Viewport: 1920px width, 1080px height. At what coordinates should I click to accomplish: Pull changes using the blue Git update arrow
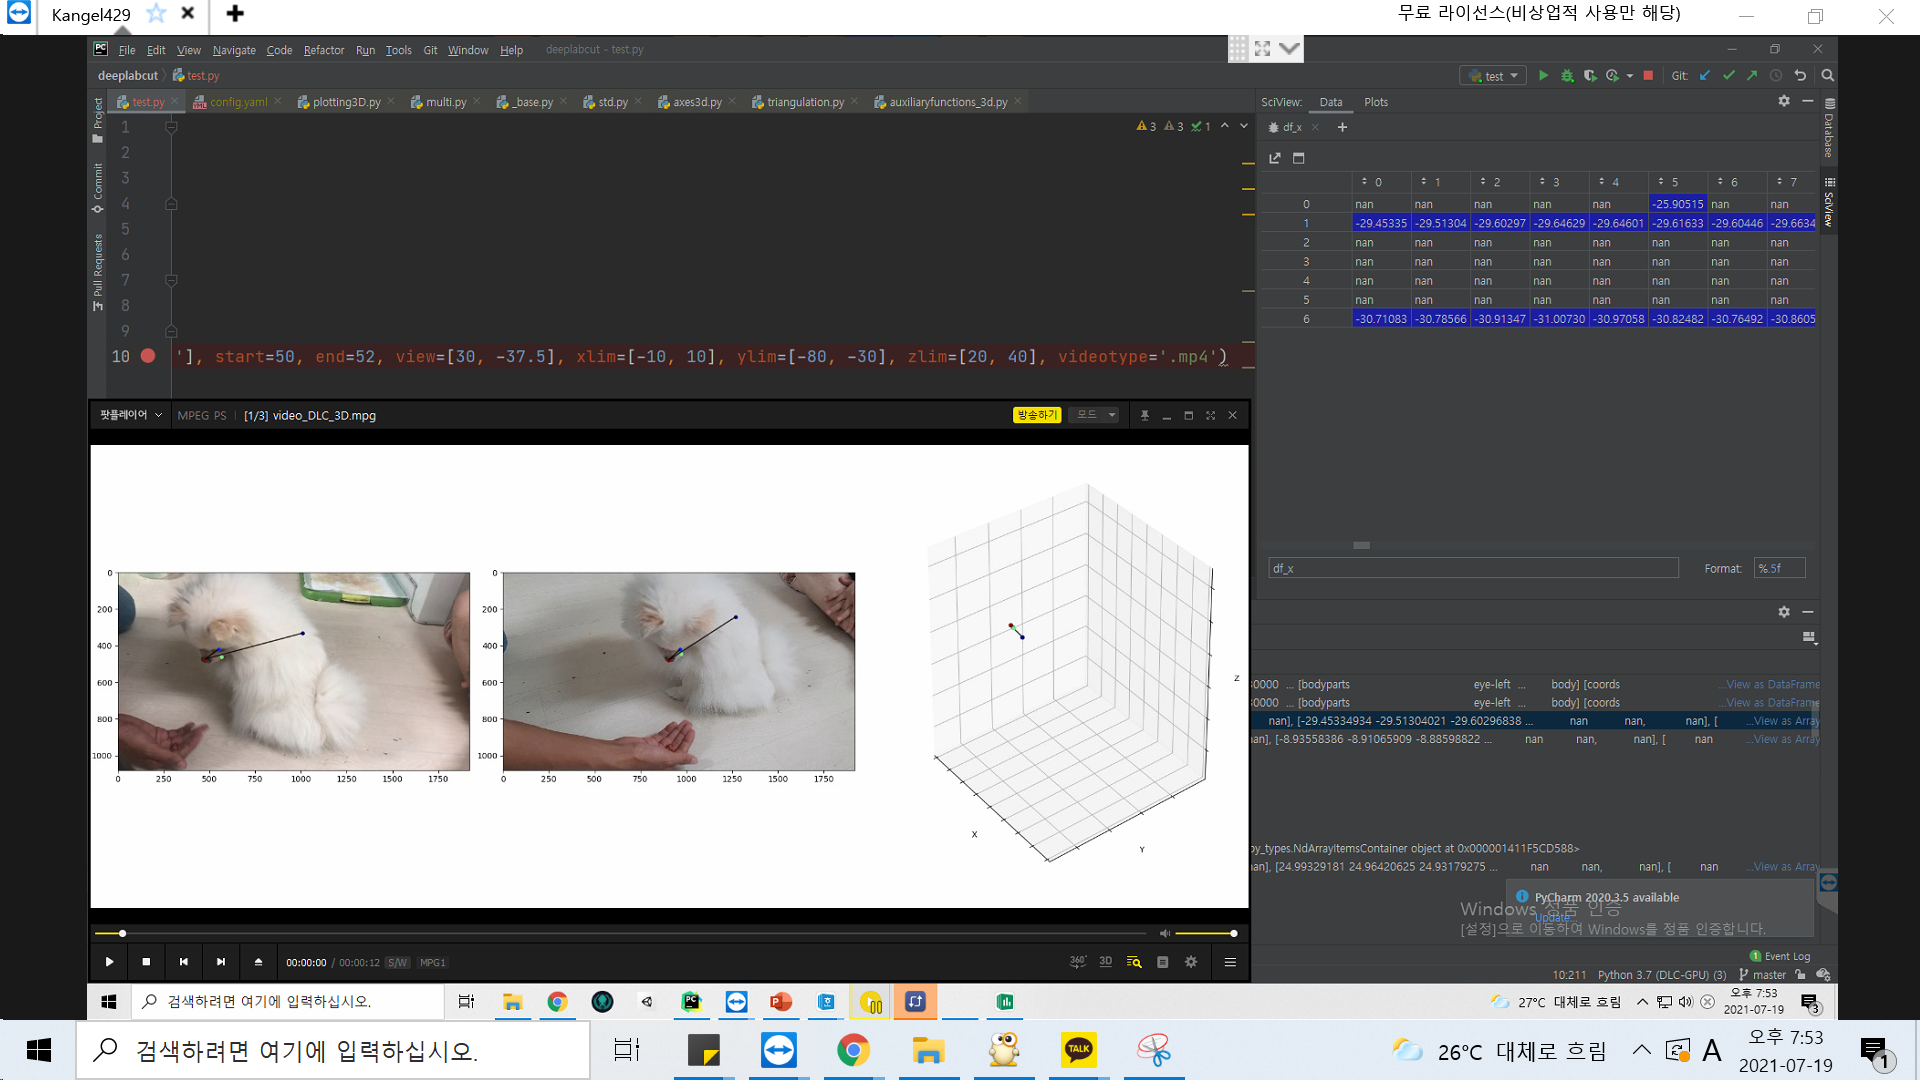[x=1704, y=75]
